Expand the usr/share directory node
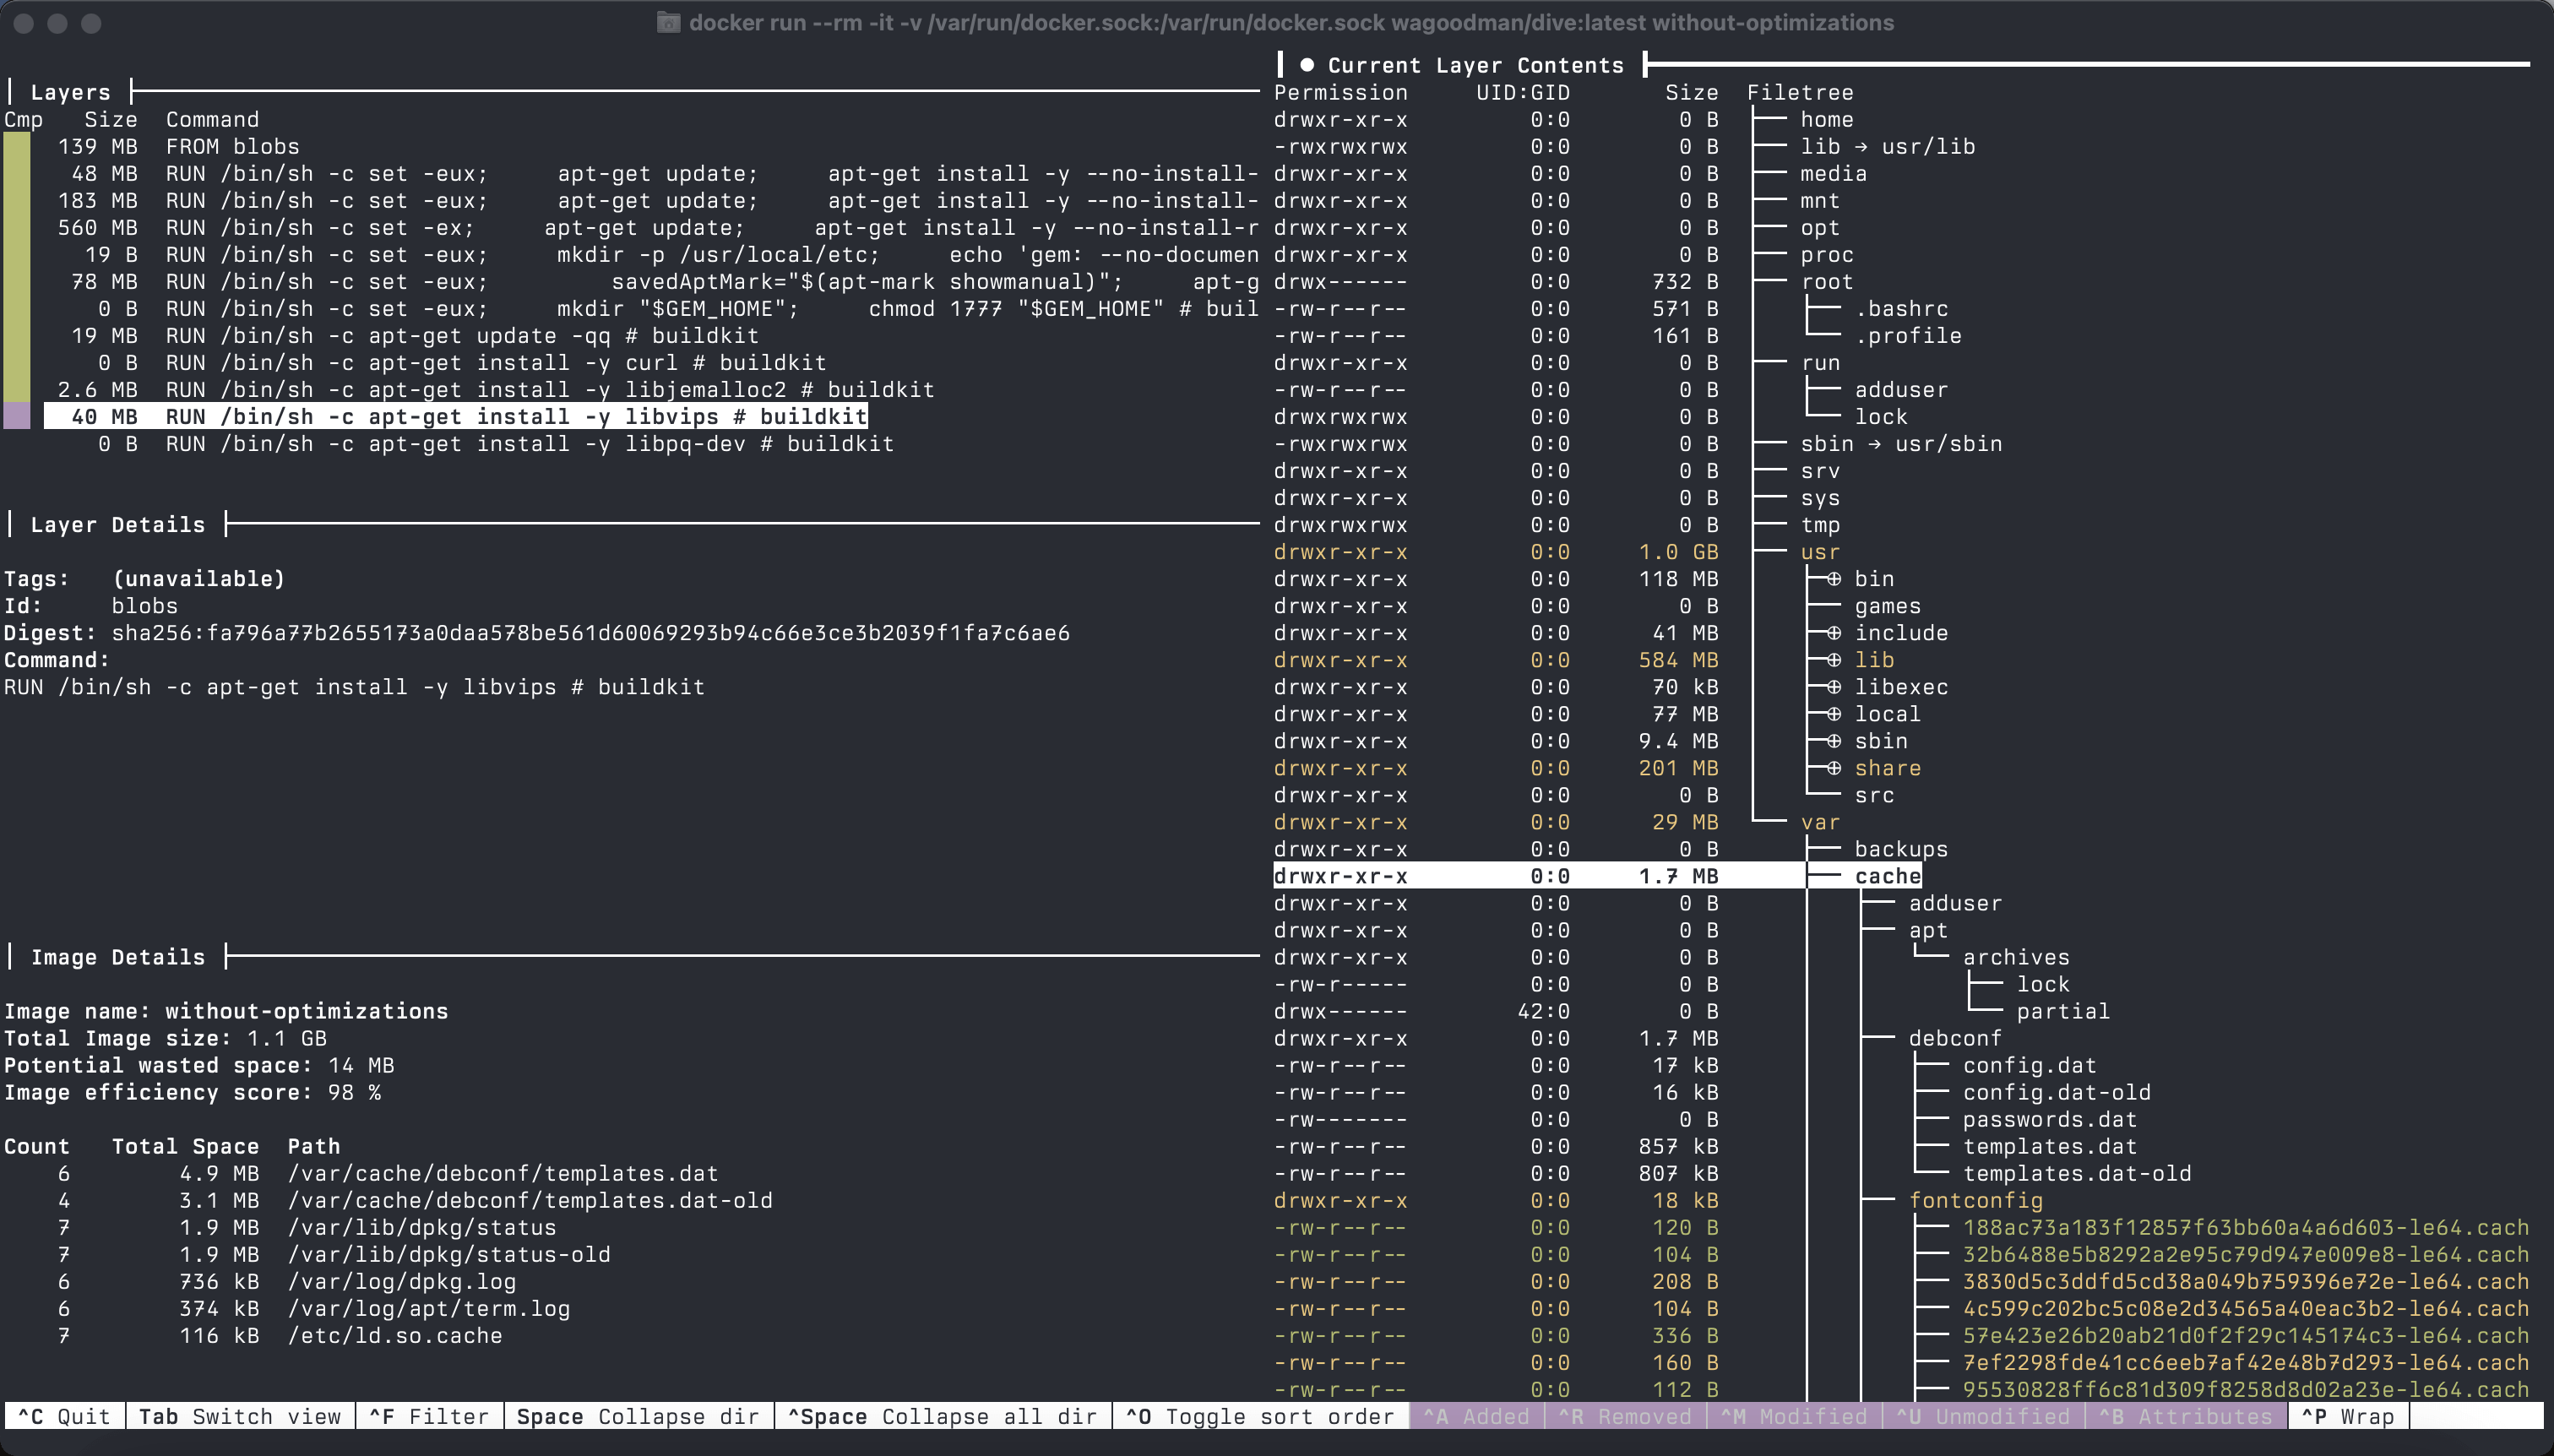2554x1456 pixels. point(1833,768)
